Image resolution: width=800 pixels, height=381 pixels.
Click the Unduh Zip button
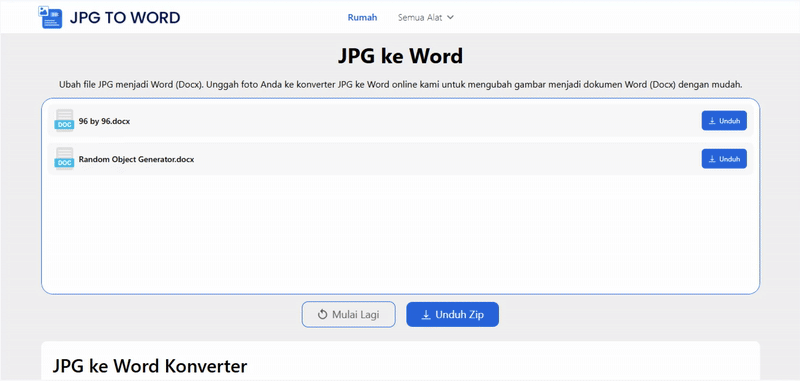[x=452, y=314]
